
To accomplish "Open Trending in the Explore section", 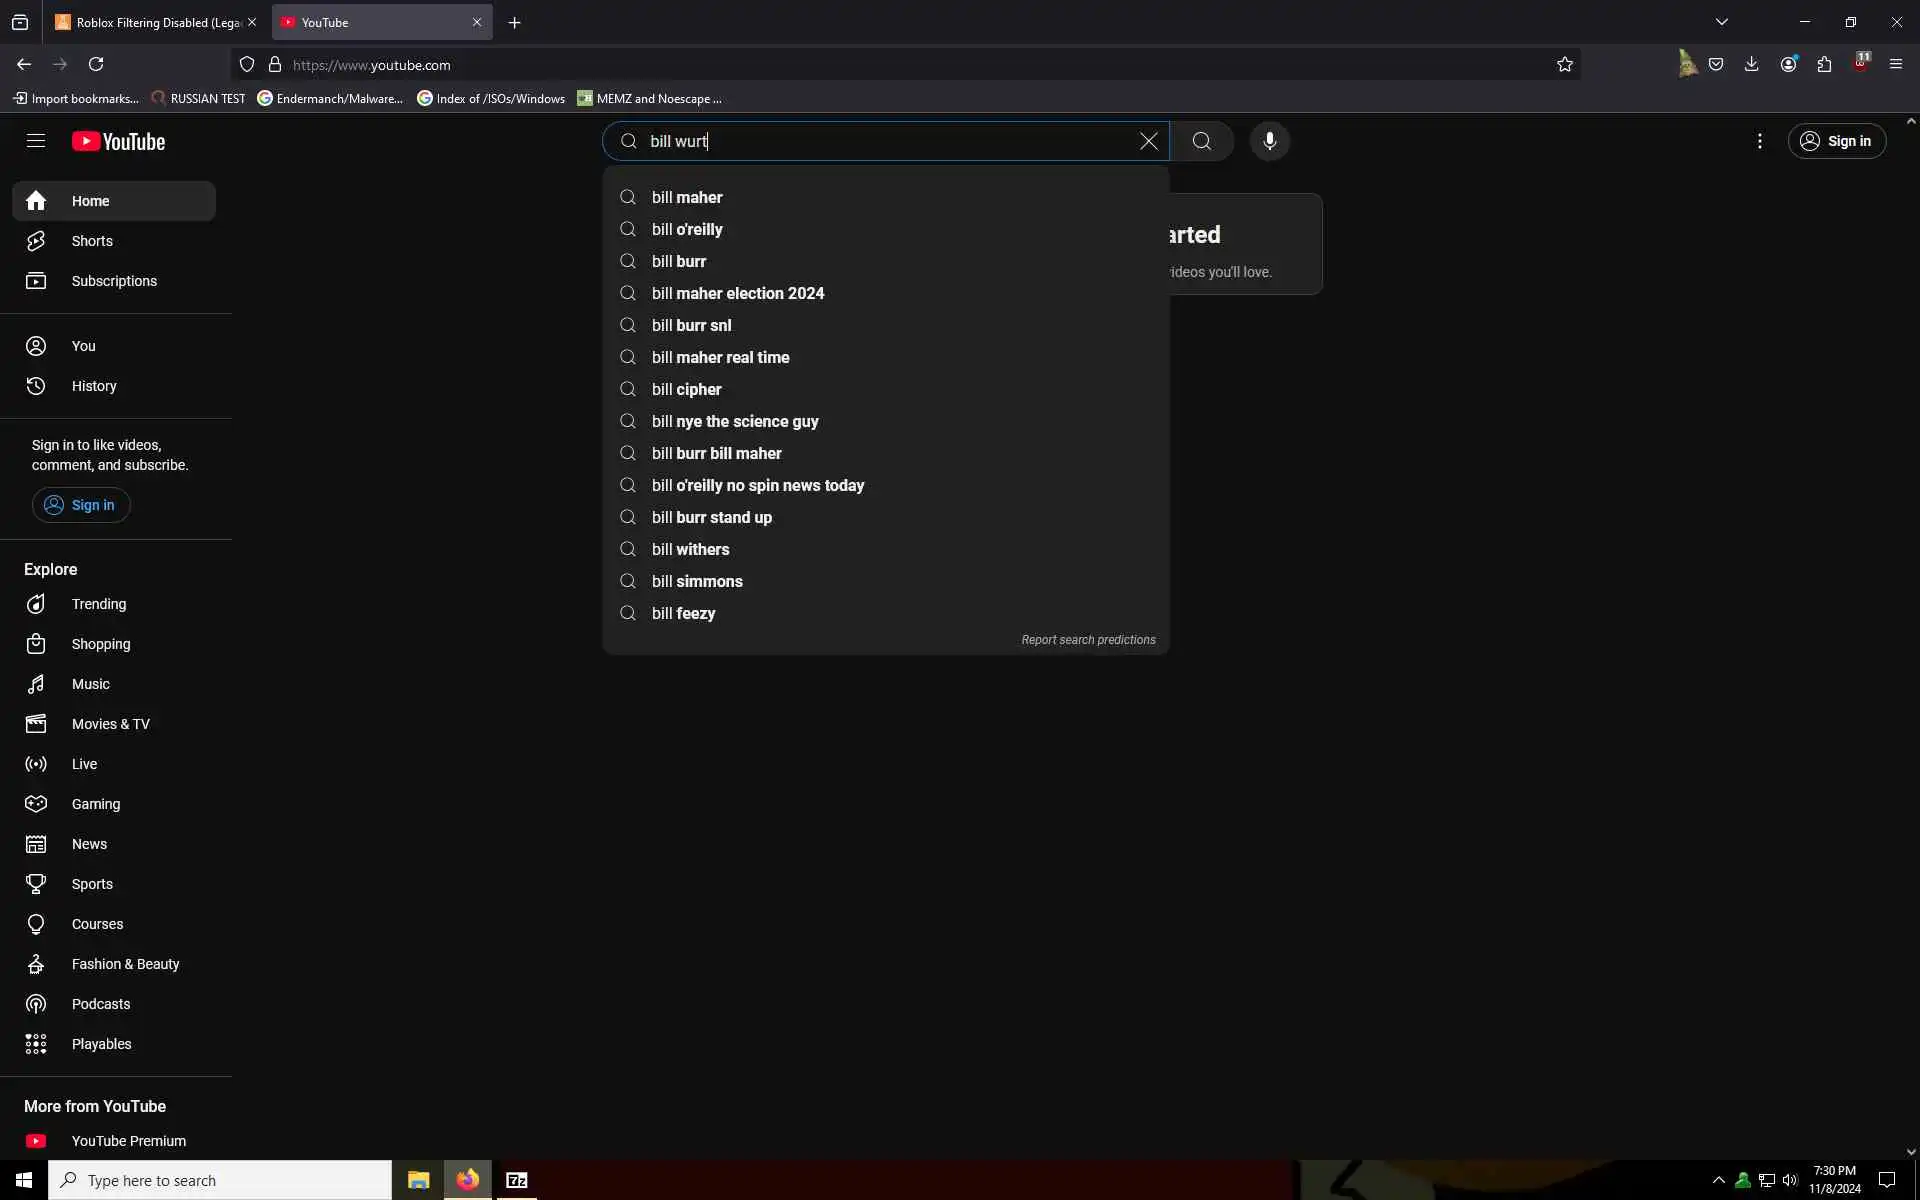I will pyautogui.click(x=98, y=604).
